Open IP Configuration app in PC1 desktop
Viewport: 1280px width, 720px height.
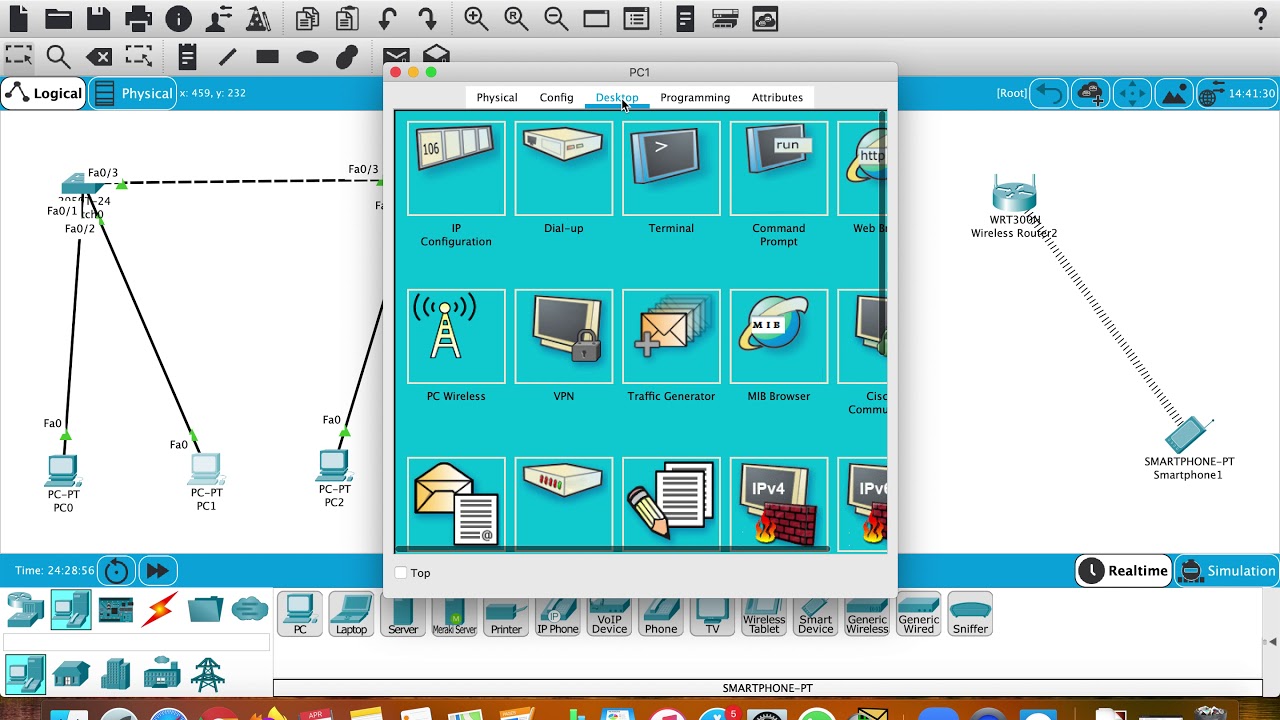(456, 168)
